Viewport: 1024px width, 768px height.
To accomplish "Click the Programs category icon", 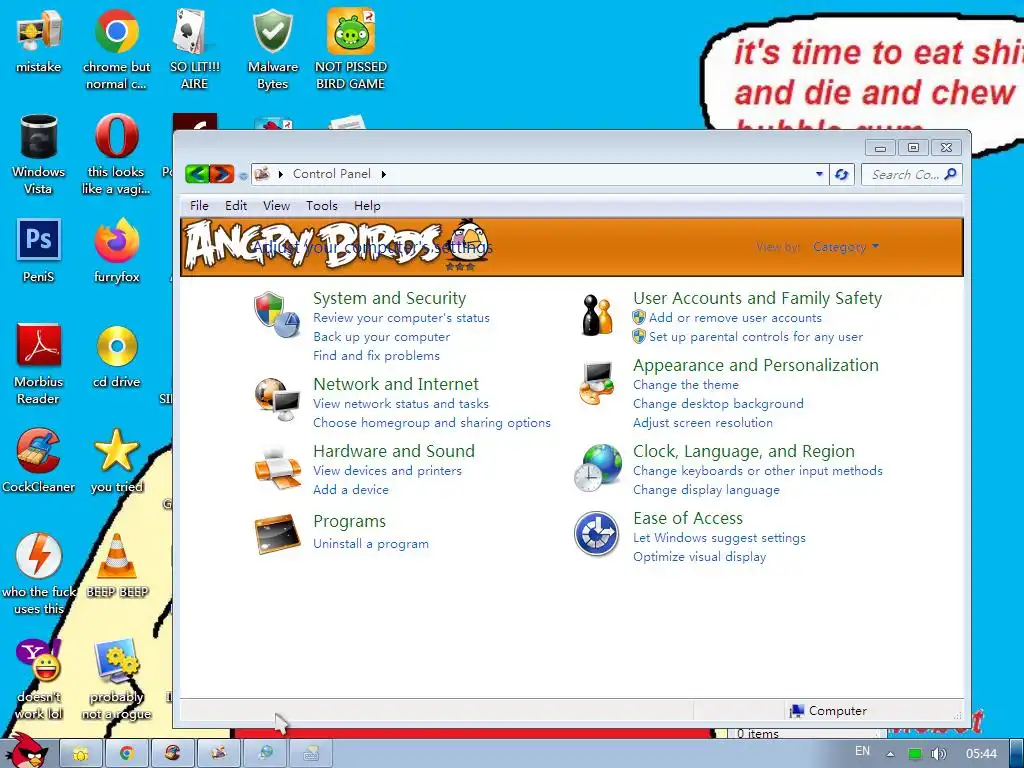I will click(277, 534).
